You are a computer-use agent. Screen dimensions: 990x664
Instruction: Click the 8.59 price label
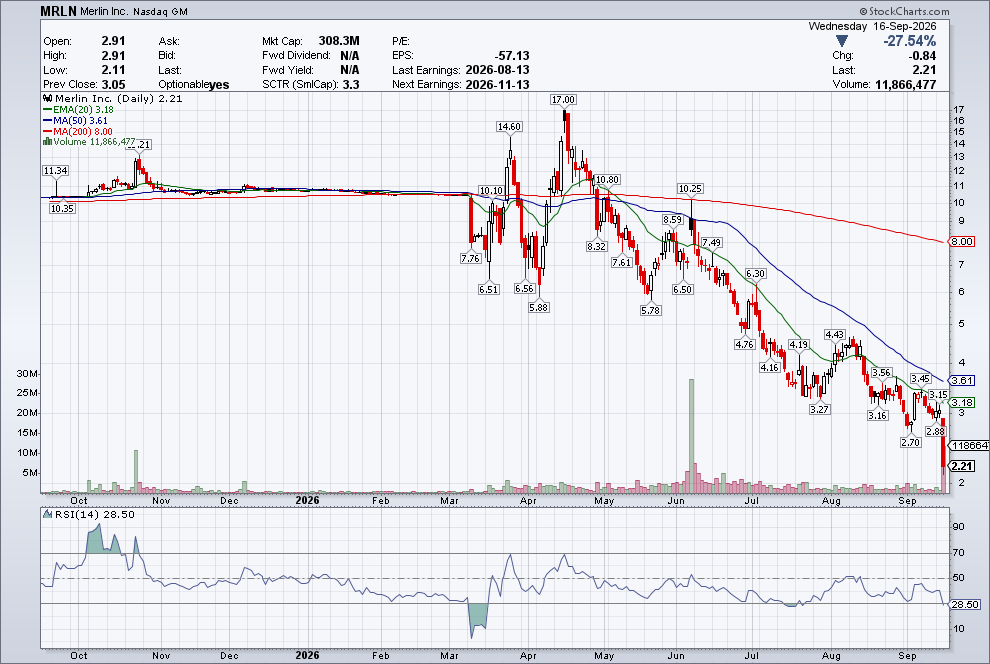pos(672,220)
